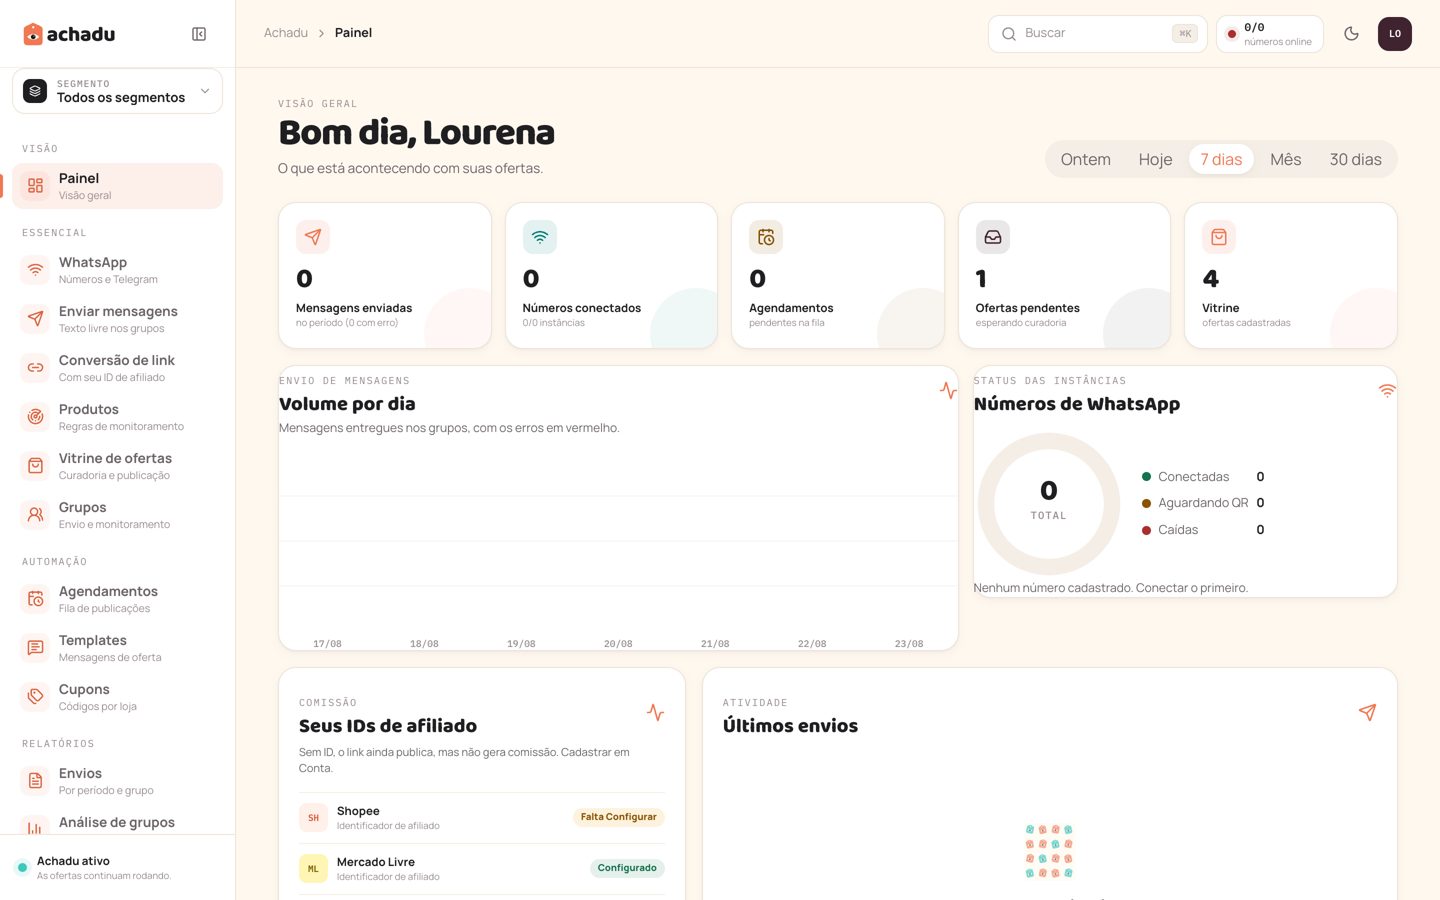Click the achadu logo icon
Image resolution: width=1440 pixels, height=900 pixels.
tap(33, 34)
